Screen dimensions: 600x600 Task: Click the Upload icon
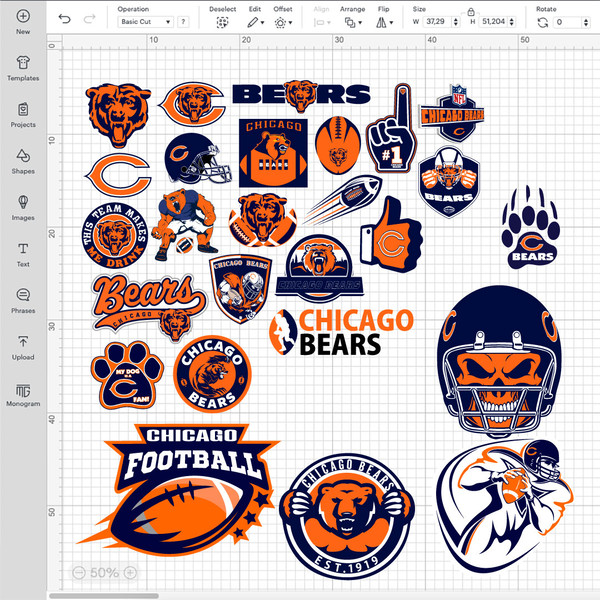pyautogui.click(x=23, y=341)
